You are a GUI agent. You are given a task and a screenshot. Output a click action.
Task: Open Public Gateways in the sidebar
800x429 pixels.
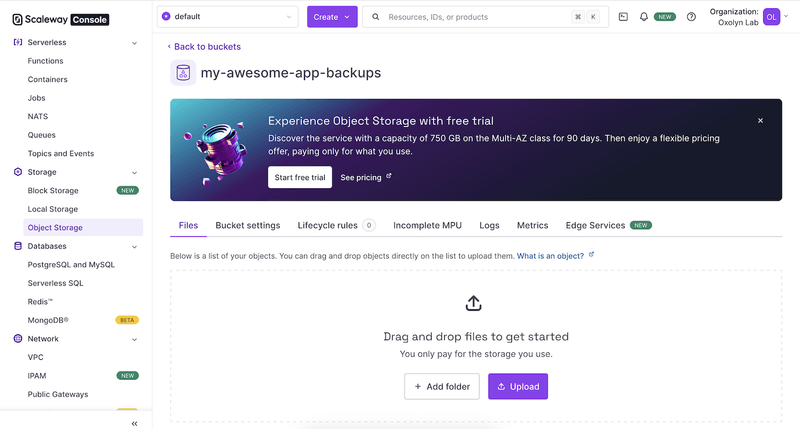point(58,394)
